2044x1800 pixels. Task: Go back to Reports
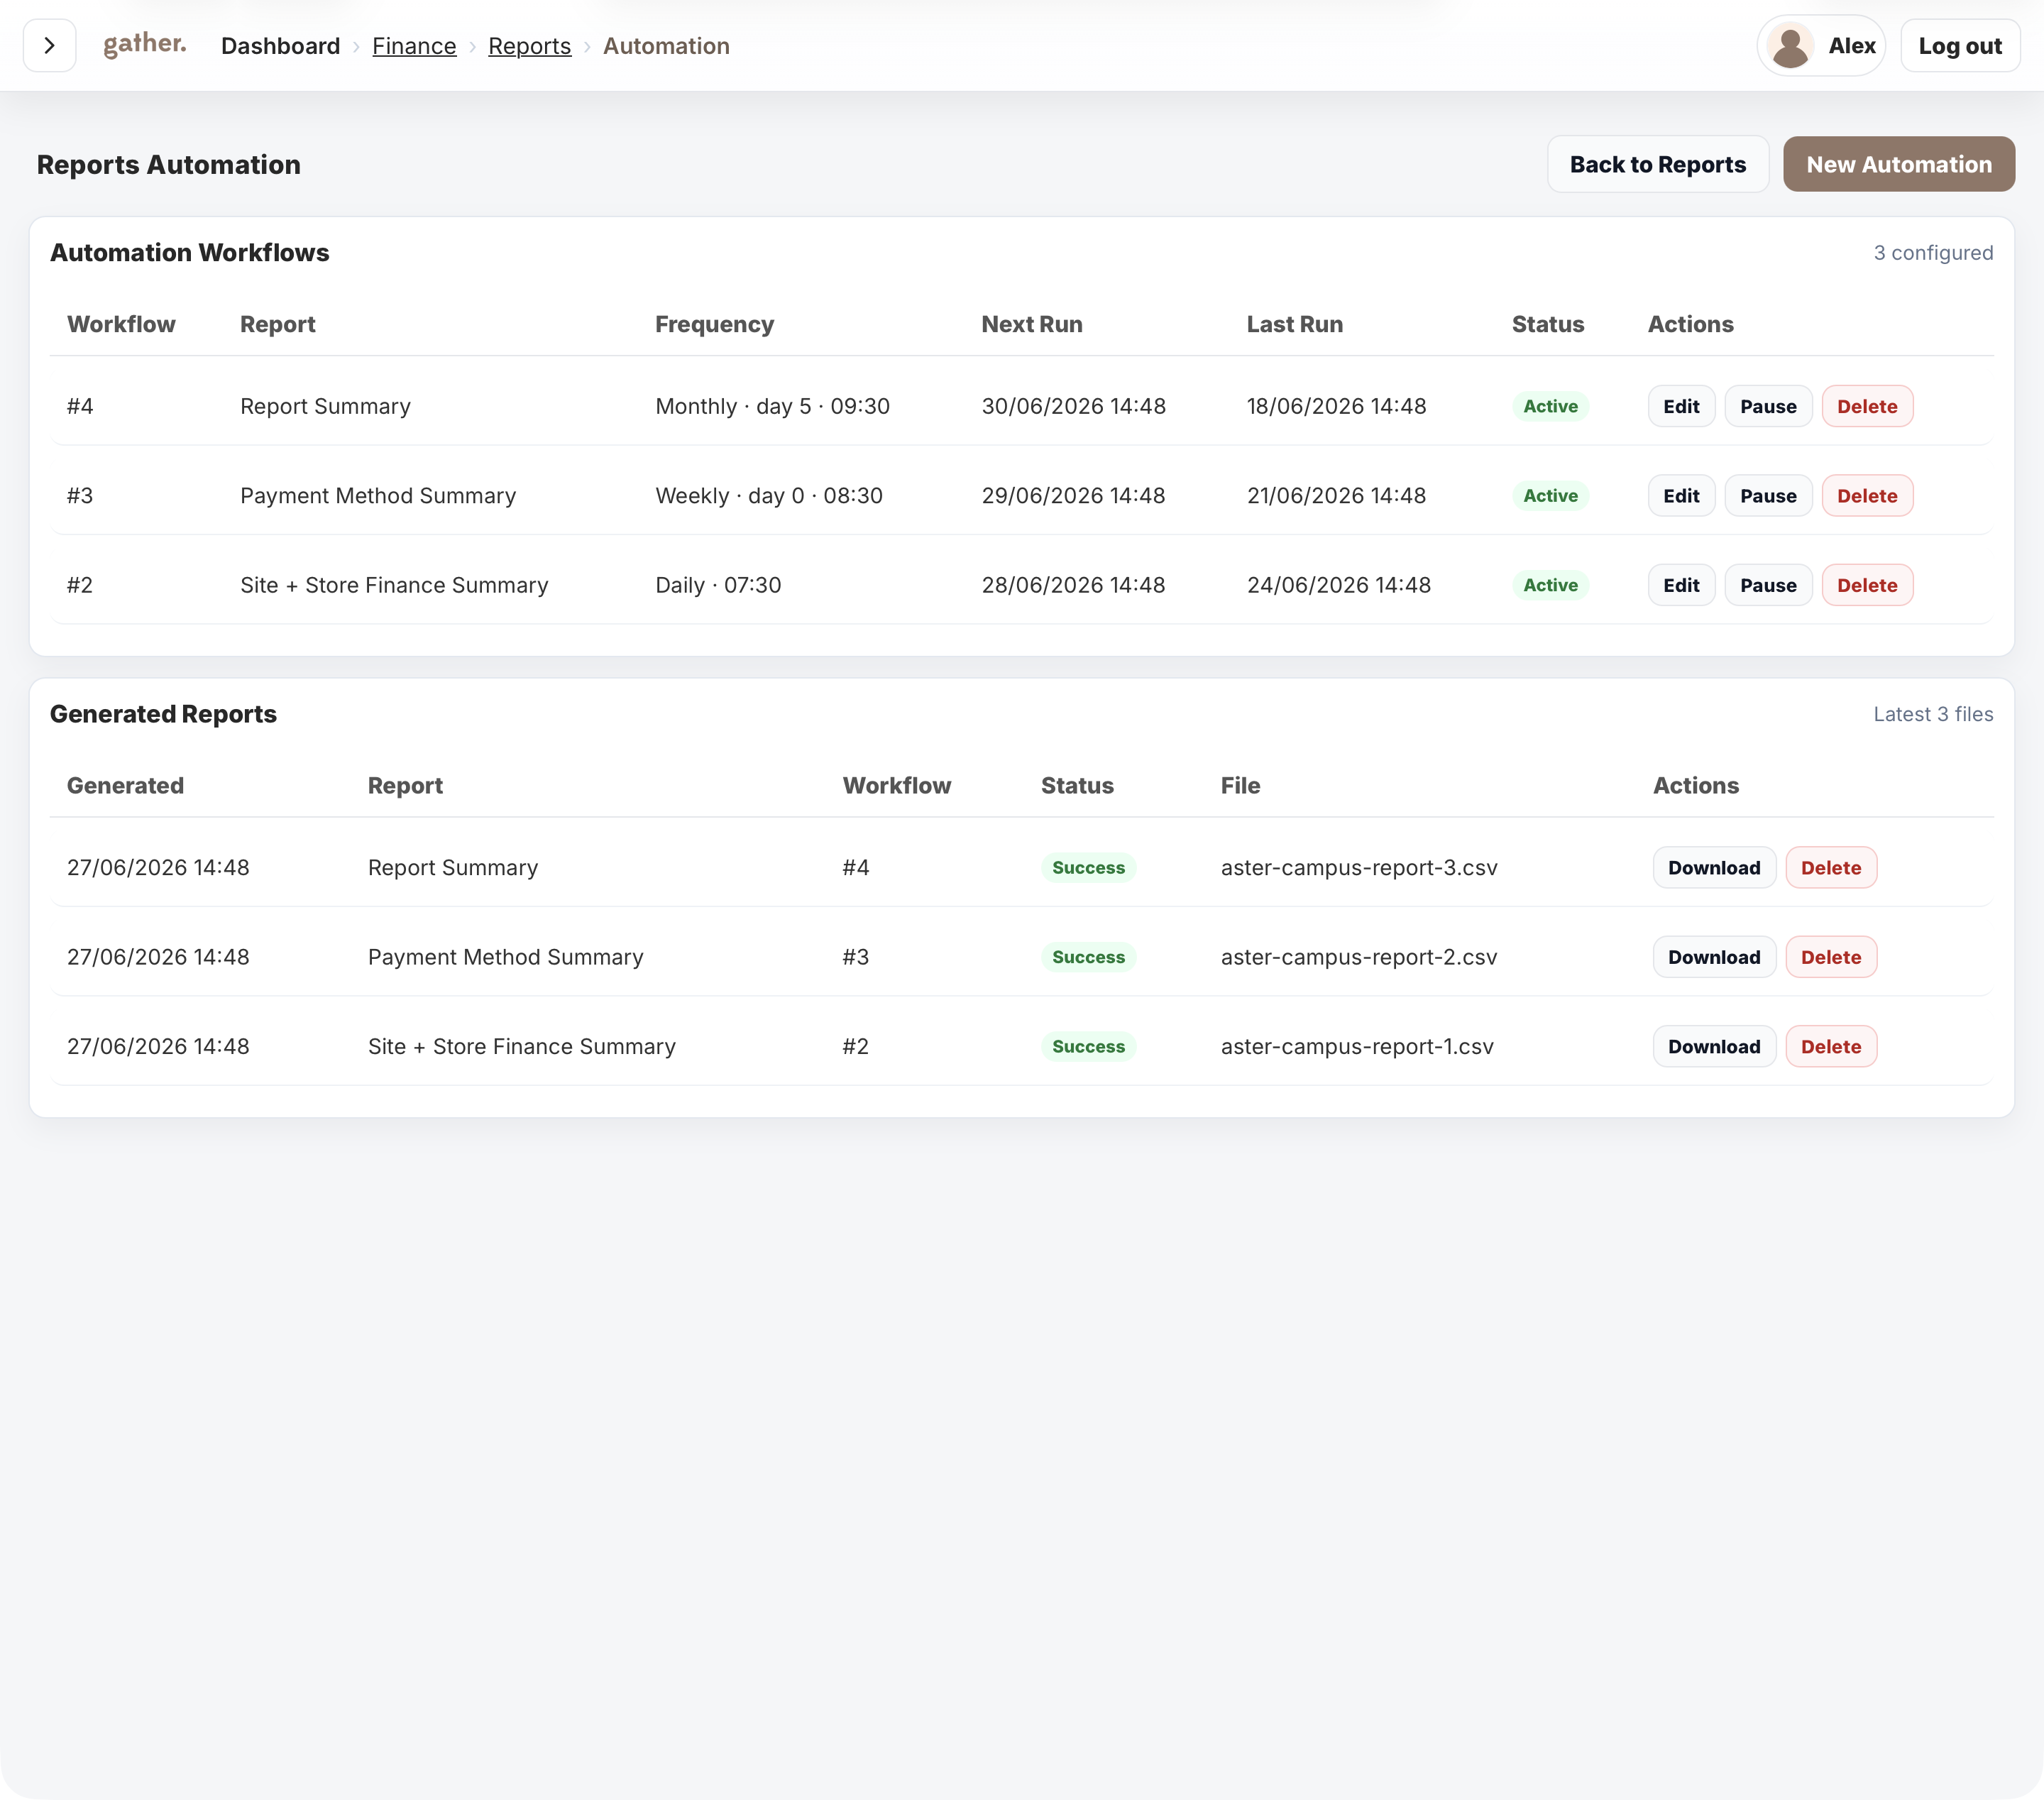click(1657, 164)
